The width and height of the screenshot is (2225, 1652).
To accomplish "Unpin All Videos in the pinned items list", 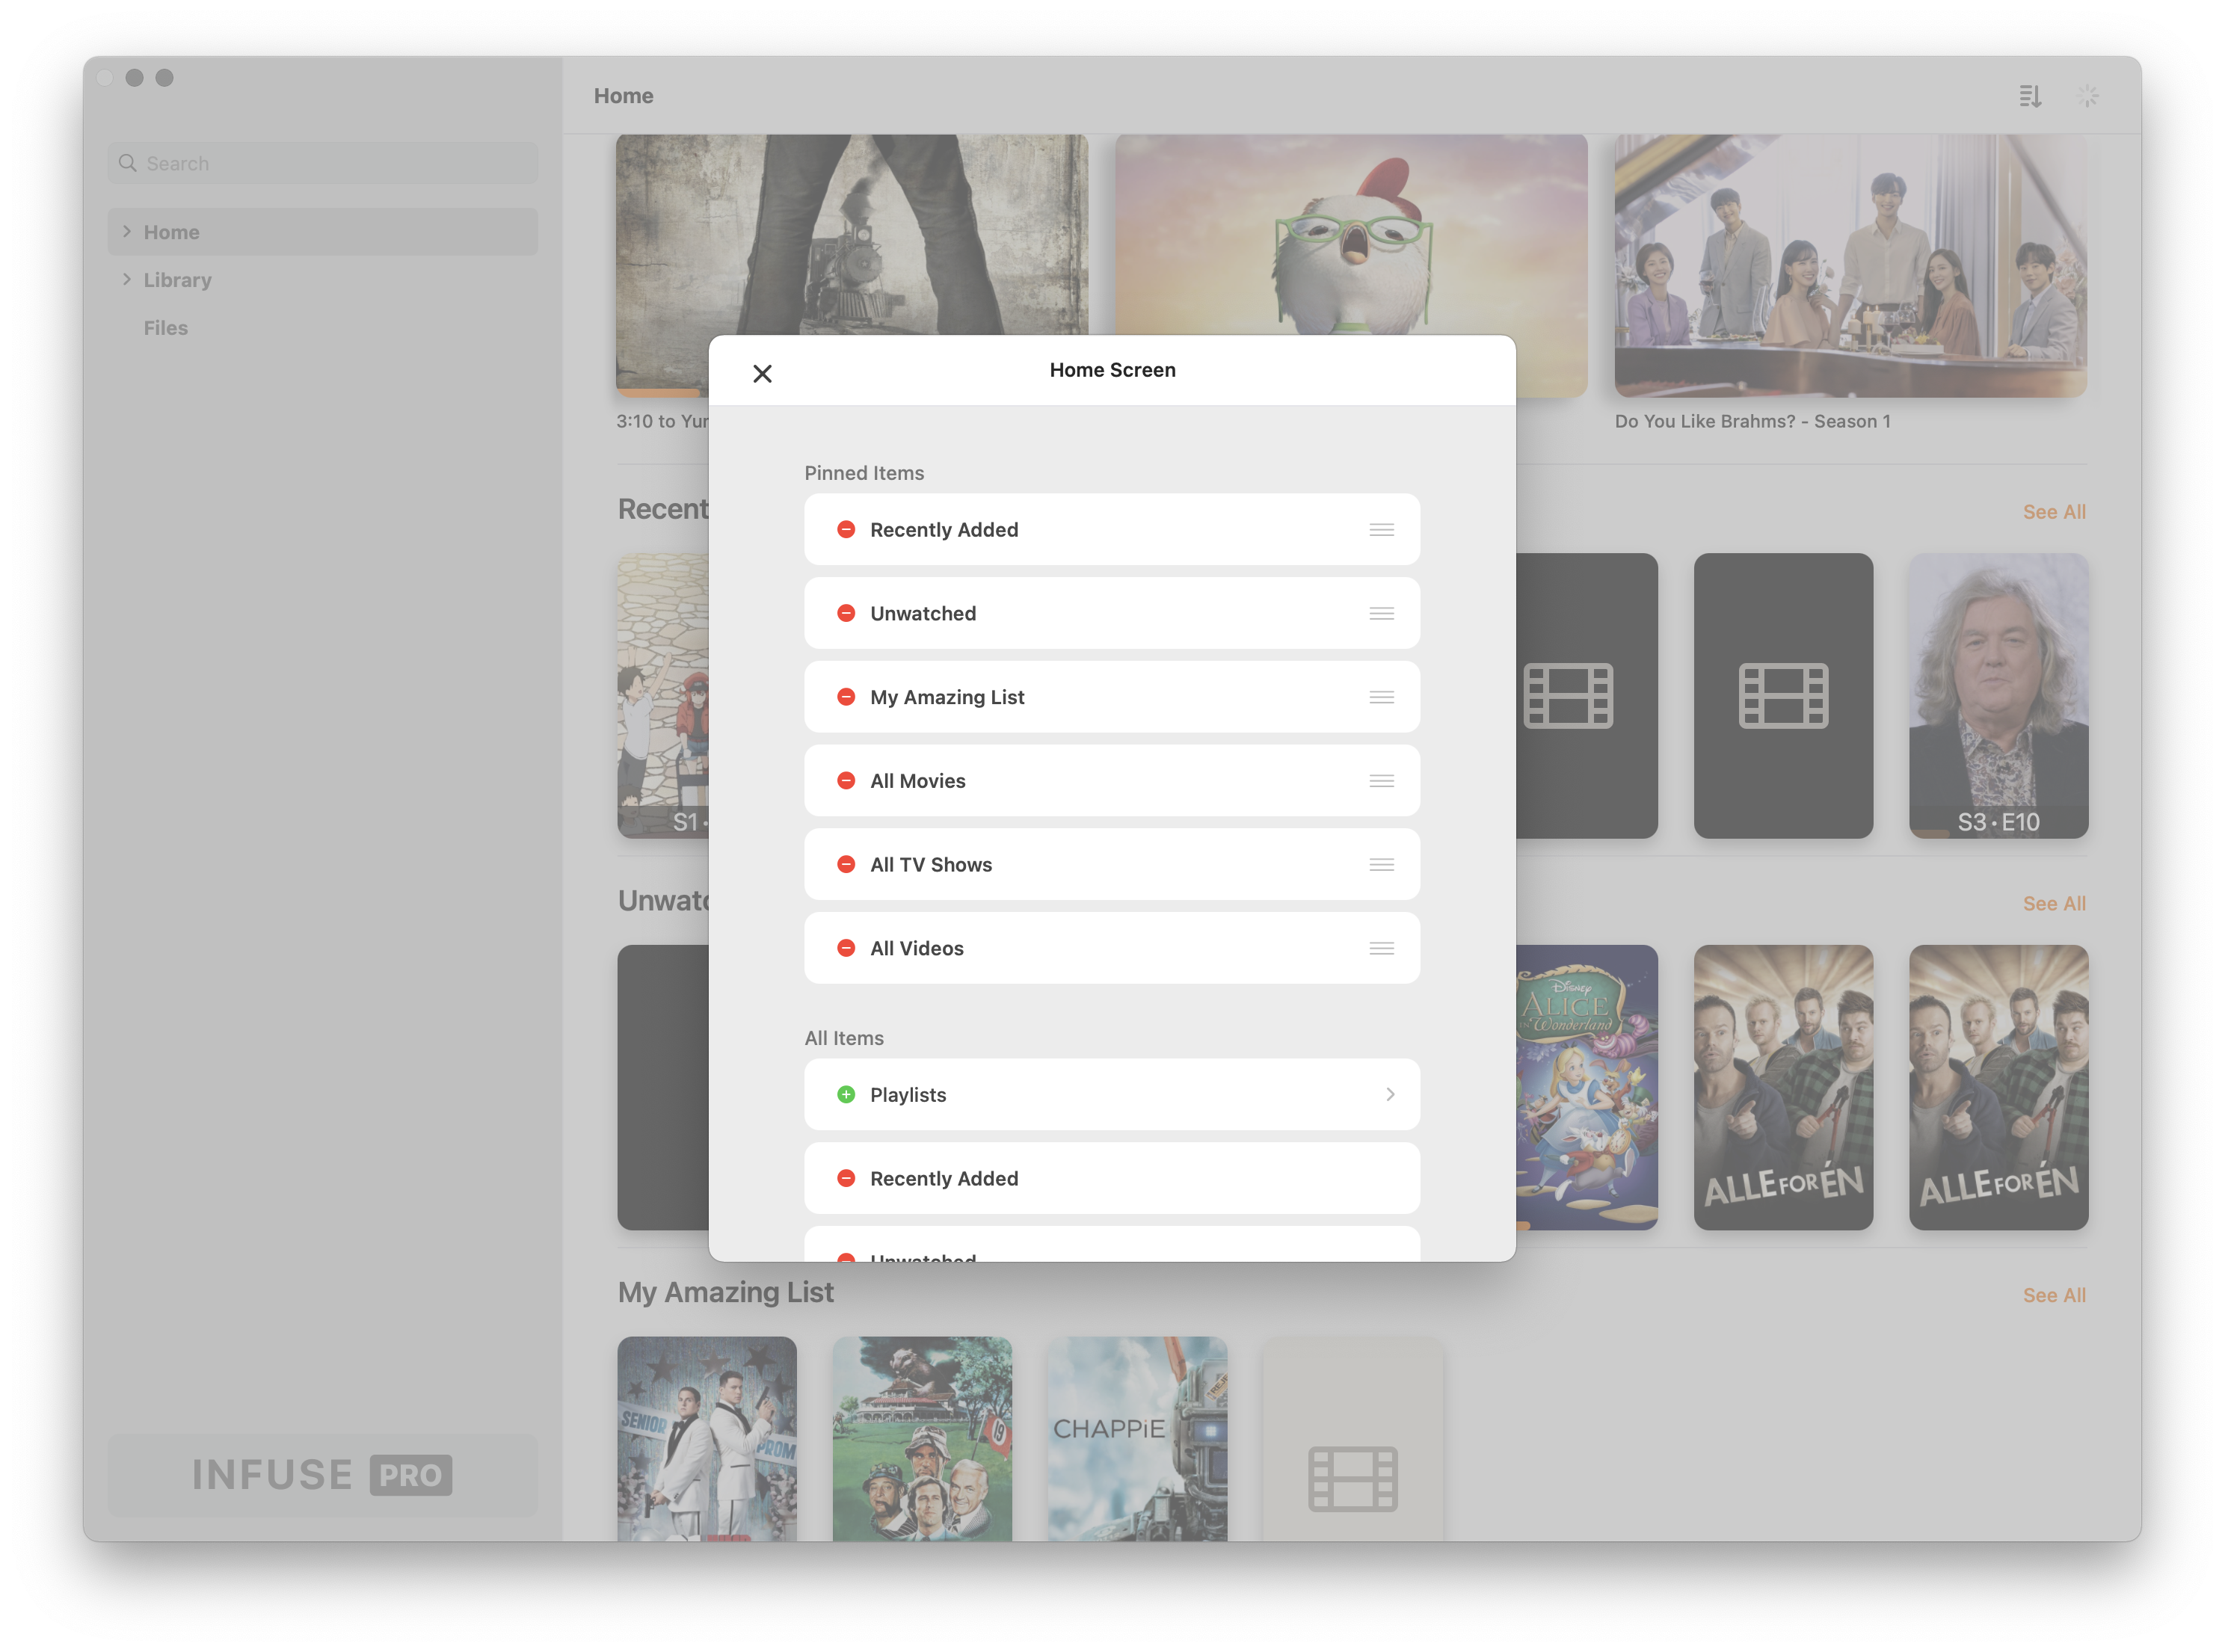I will pyautogui.click(x=846, y=948).
